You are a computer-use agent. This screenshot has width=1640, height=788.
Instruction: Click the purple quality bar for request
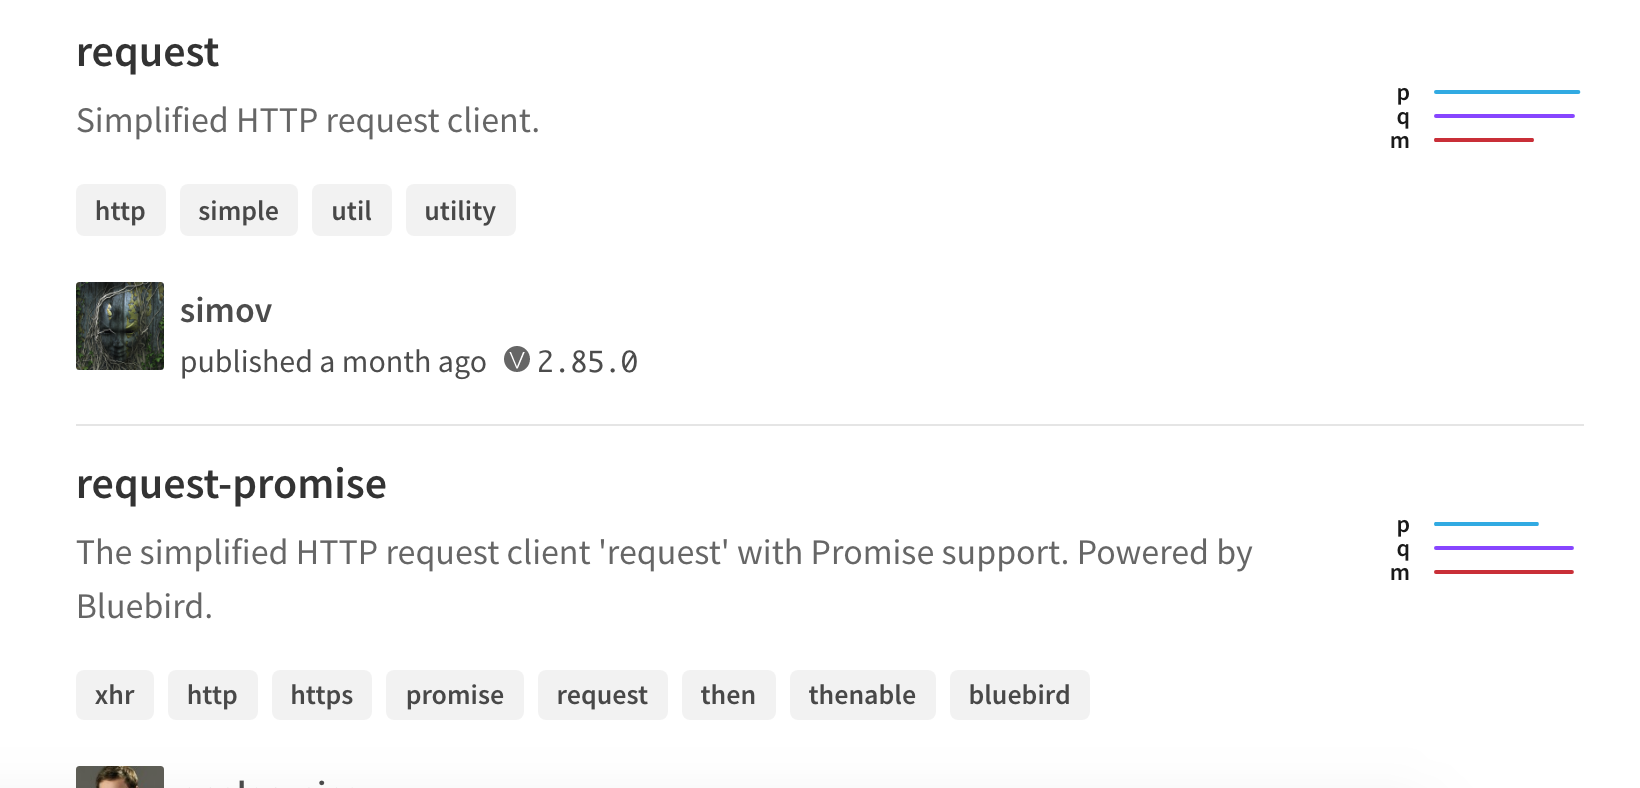(x=1504, y=116)
